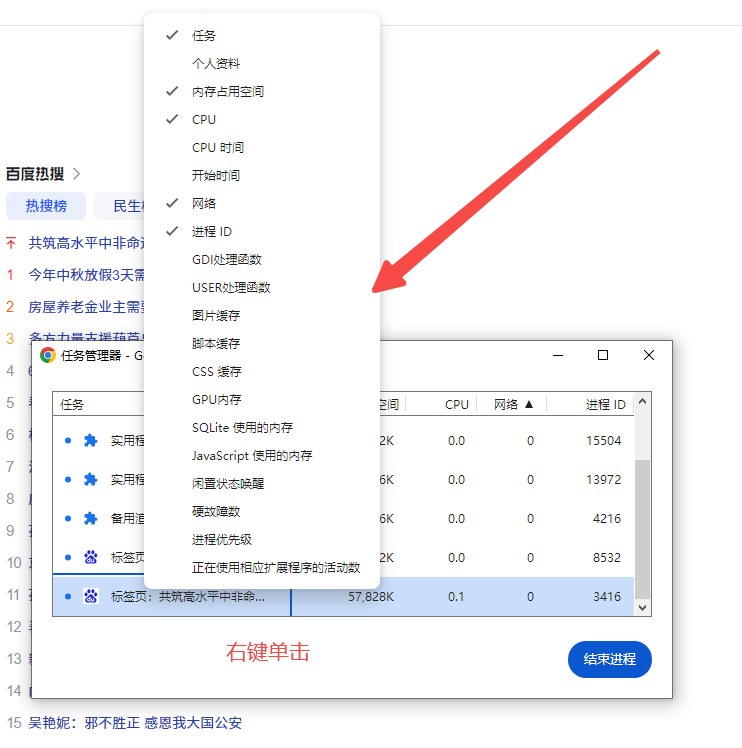Select CSS 缓存 in context menu
This screenshot has width=742, height=748.
click(262, 372)
